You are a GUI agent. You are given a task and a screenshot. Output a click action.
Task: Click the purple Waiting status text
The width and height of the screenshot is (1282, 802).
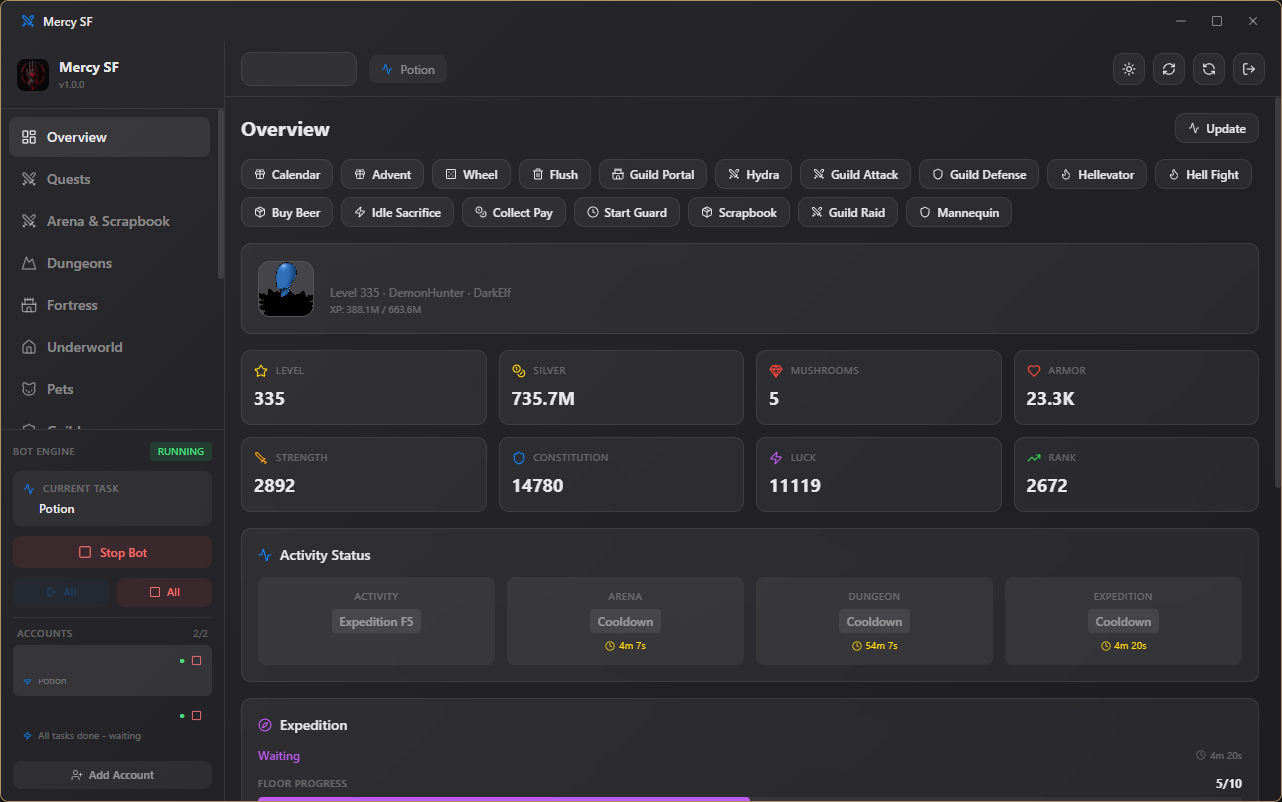click(x=279, y=756)
